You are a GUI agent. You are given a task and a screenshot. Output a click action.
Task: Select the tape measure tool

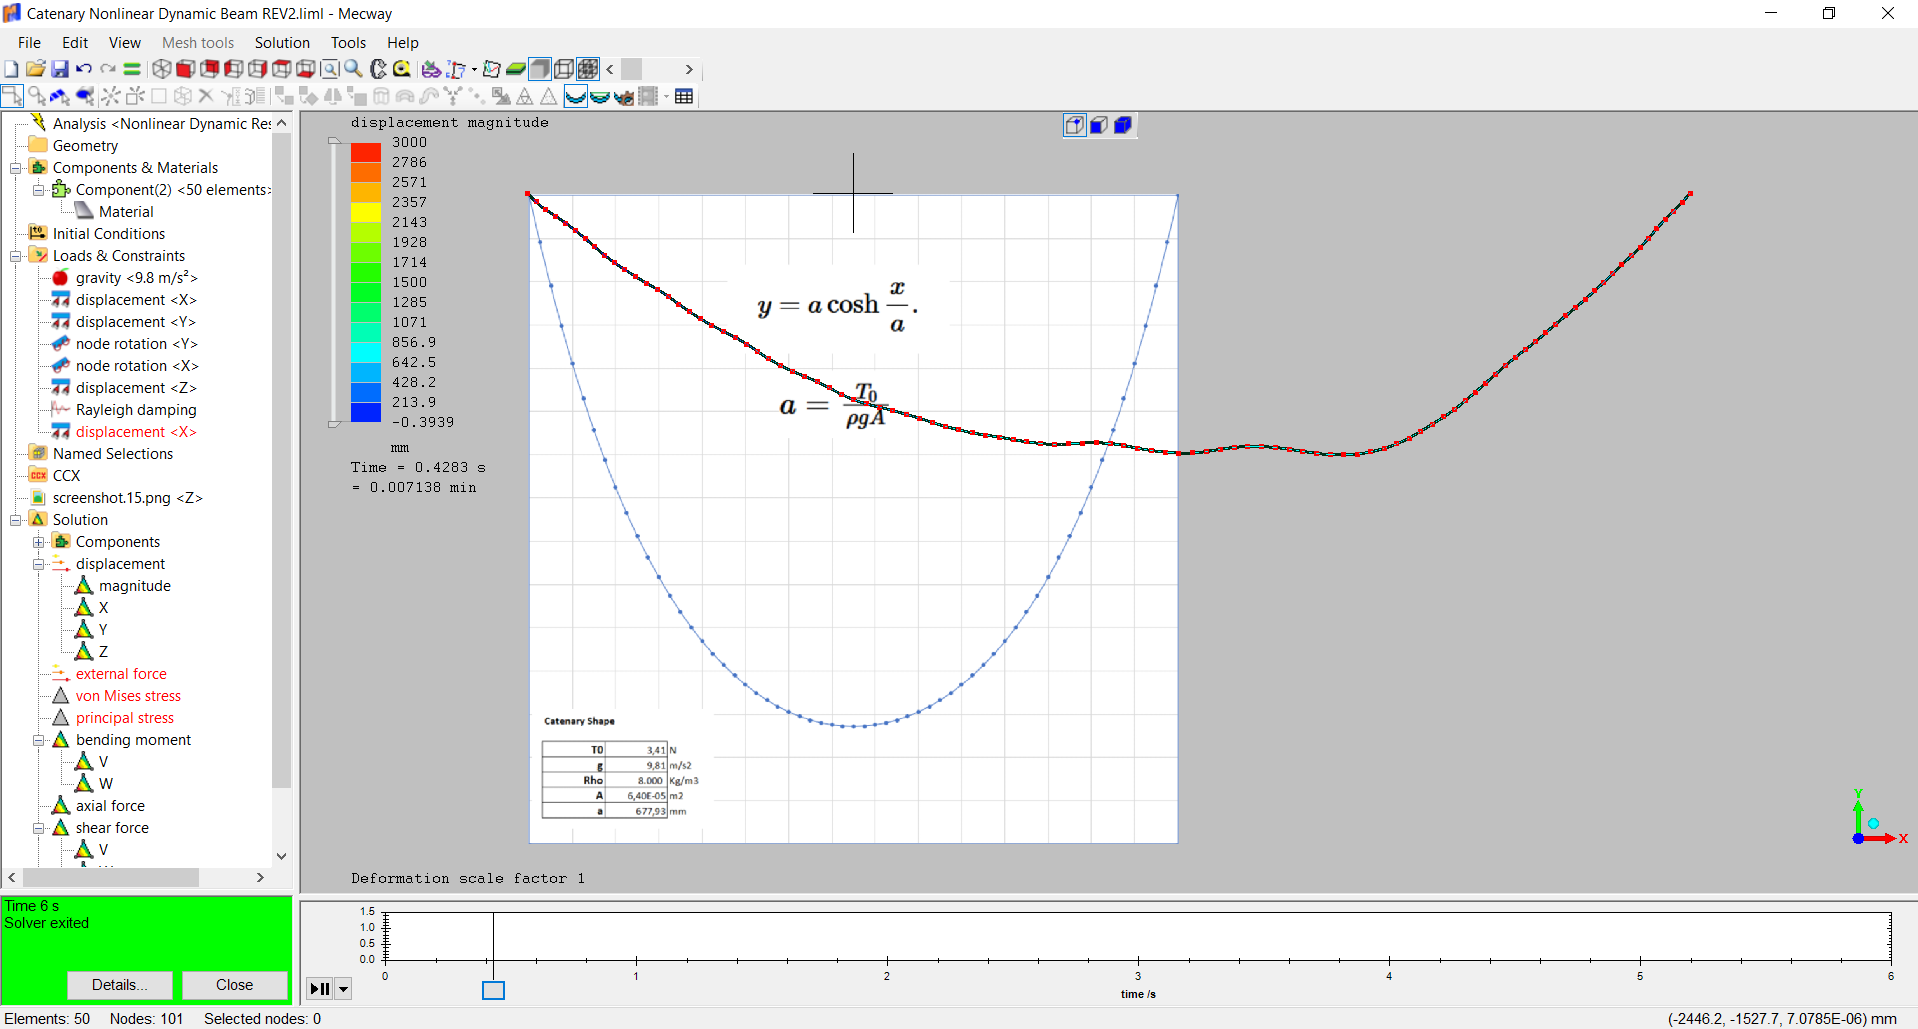click(402, 69)
